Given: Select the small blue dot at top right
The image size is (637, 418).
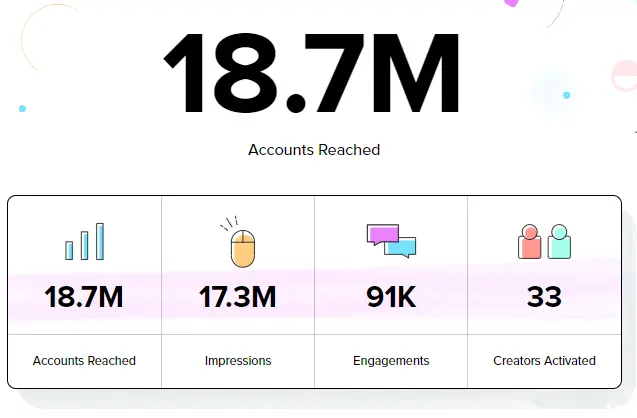Looking at the screenshot, I should 566,96.
